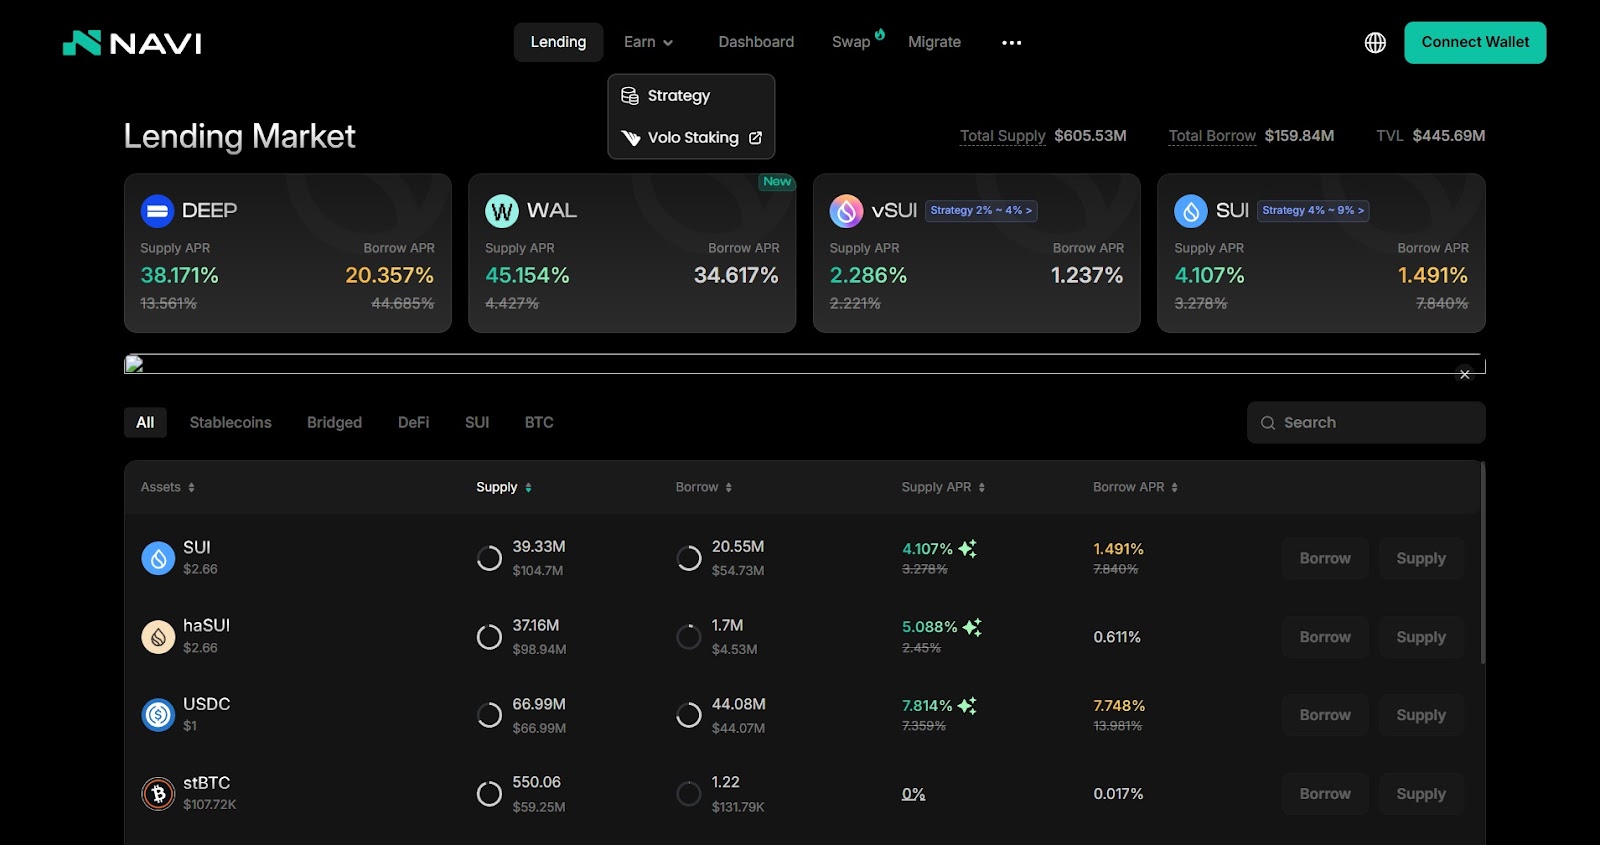Go to Dashboard page
This screenshot has width=1600, height=845.
click(x=756, y=42)
